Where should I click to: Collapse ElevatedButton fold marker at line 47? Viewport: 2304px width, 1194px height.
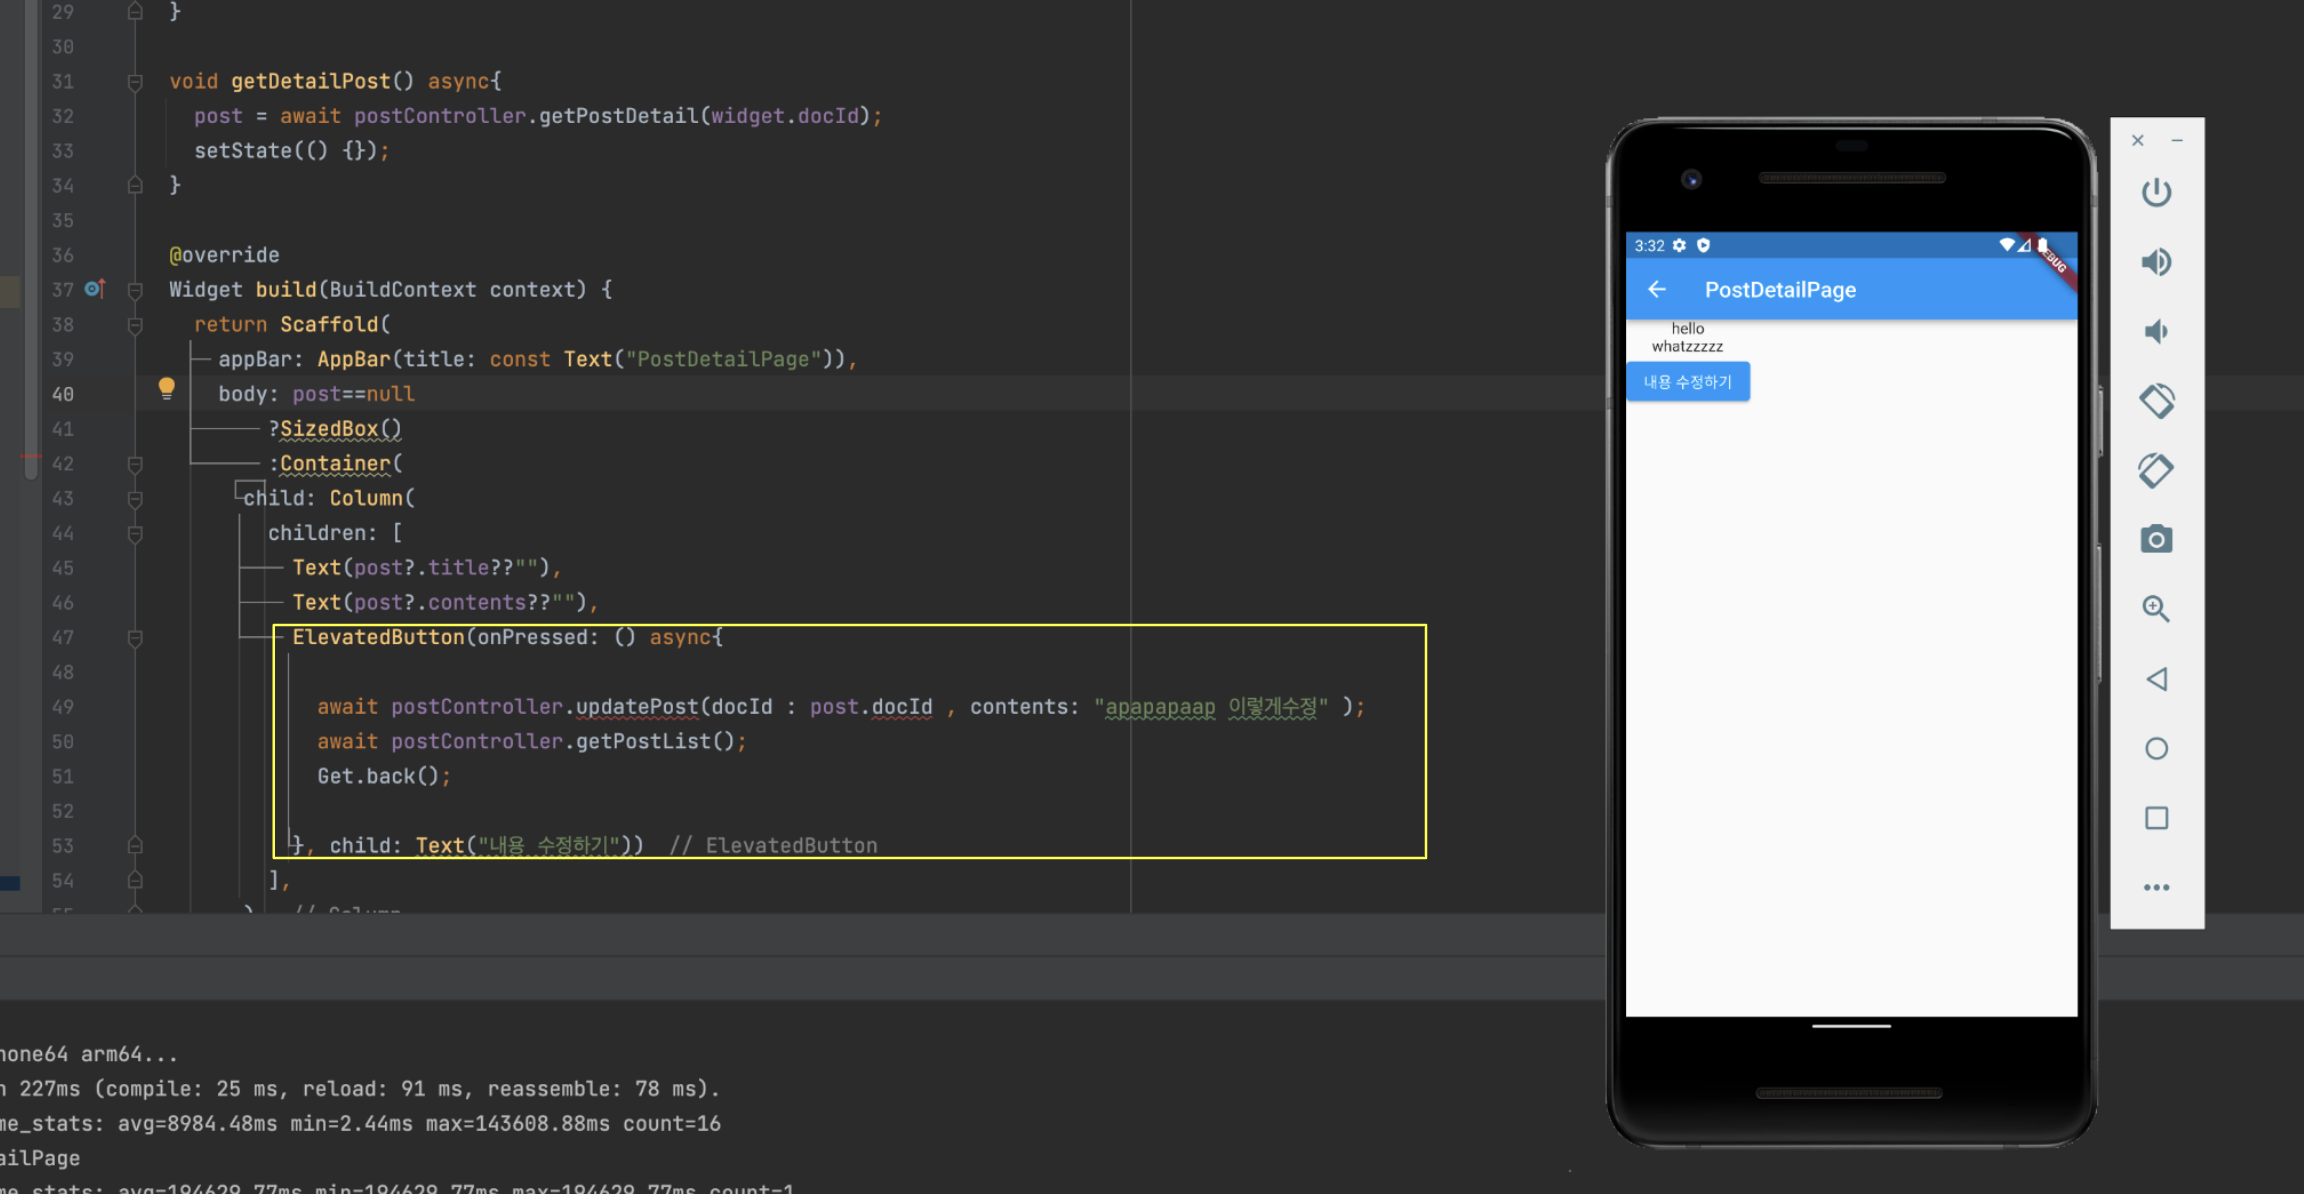[135, 638]
